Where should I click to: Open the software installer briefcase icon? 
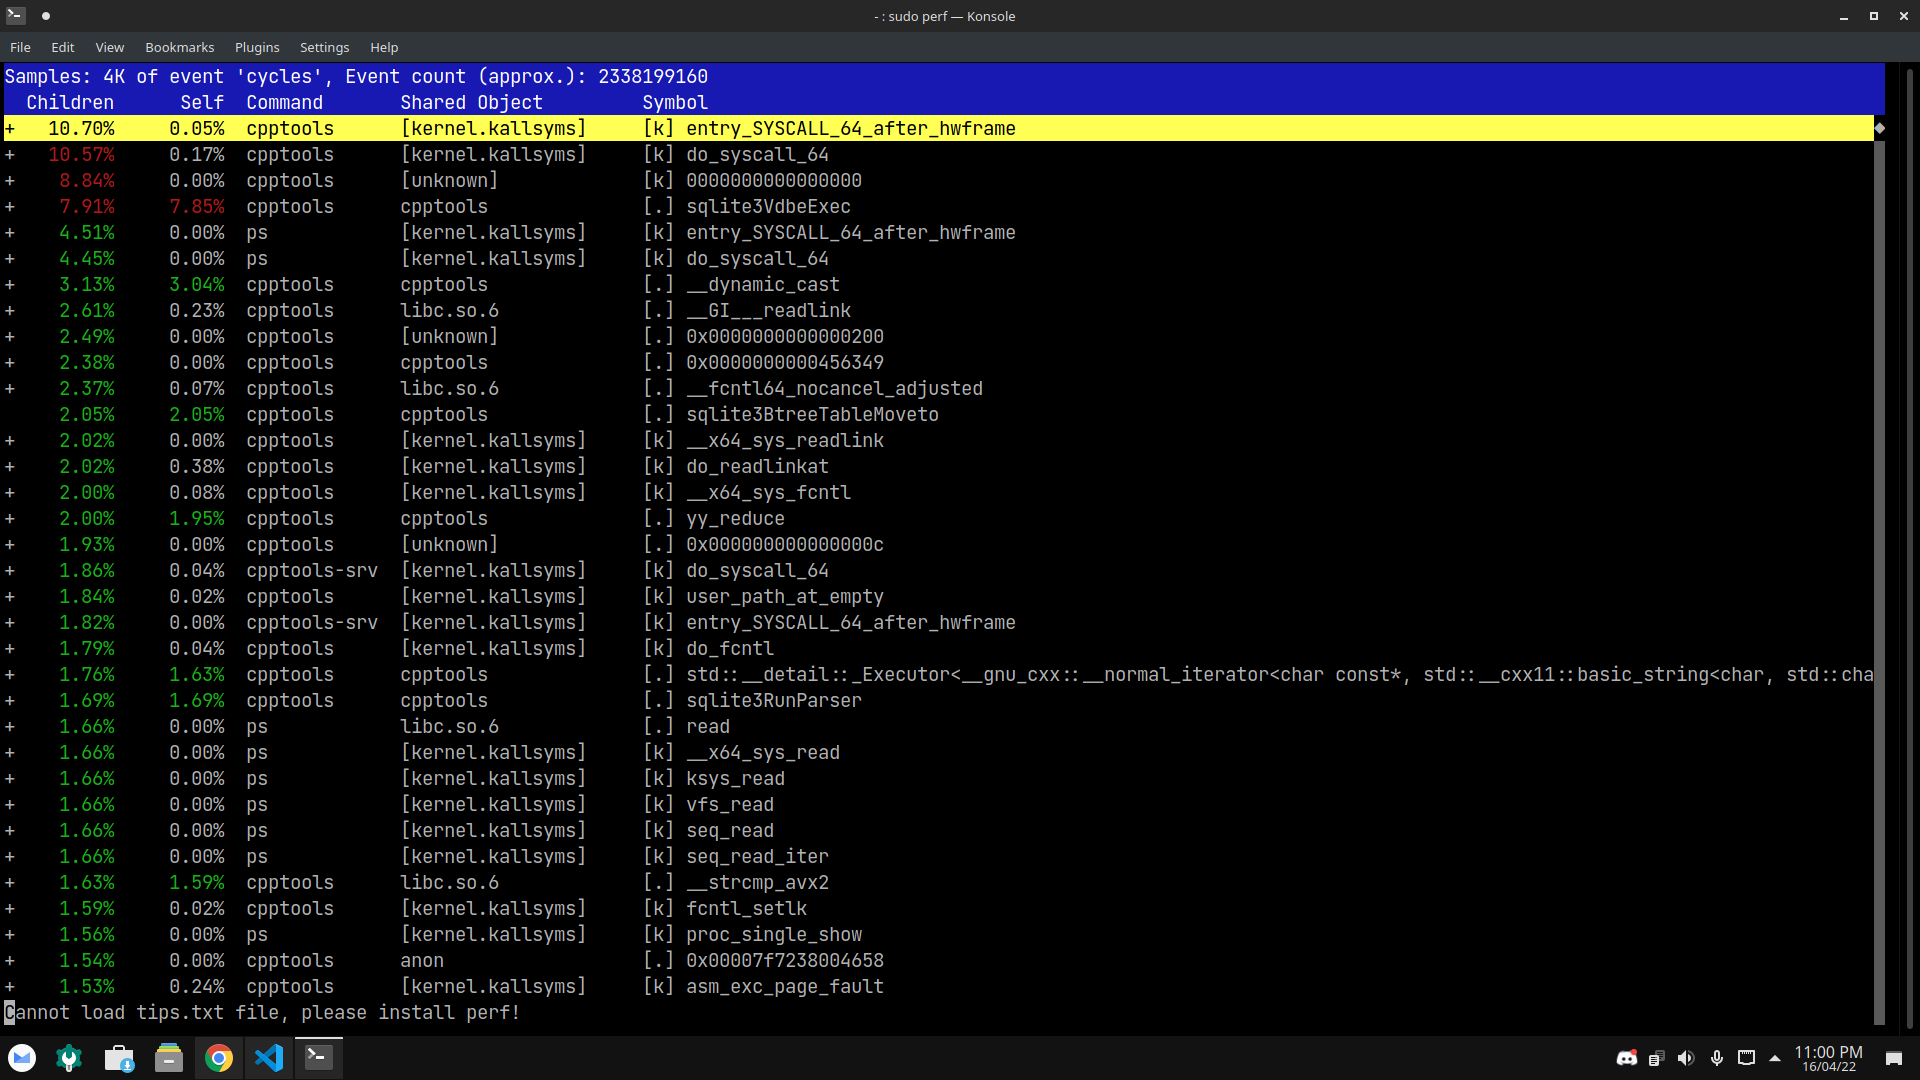[119, 1057]
